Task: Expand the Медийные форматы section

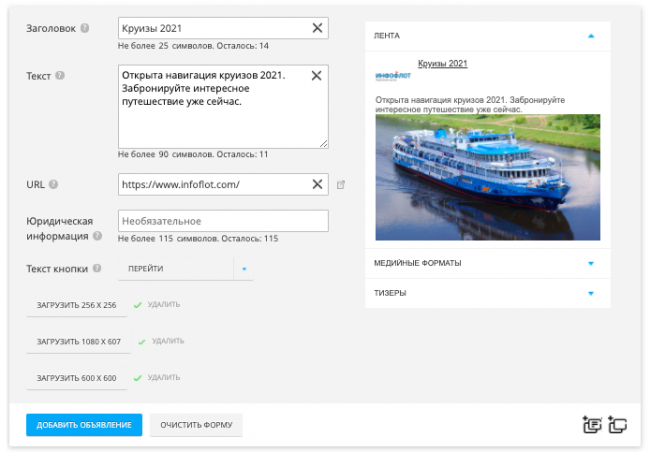Action: tap(591, 263)
